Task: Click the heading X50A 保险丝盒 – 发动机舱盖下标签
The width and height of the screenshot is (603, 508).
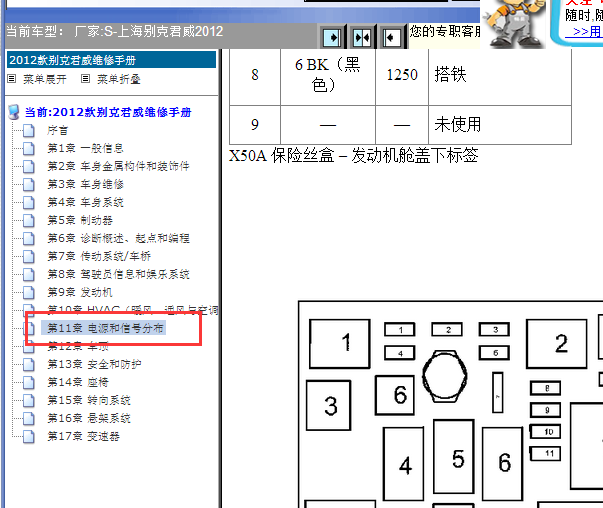Action: pyautogui.click(x=353, y=155)
